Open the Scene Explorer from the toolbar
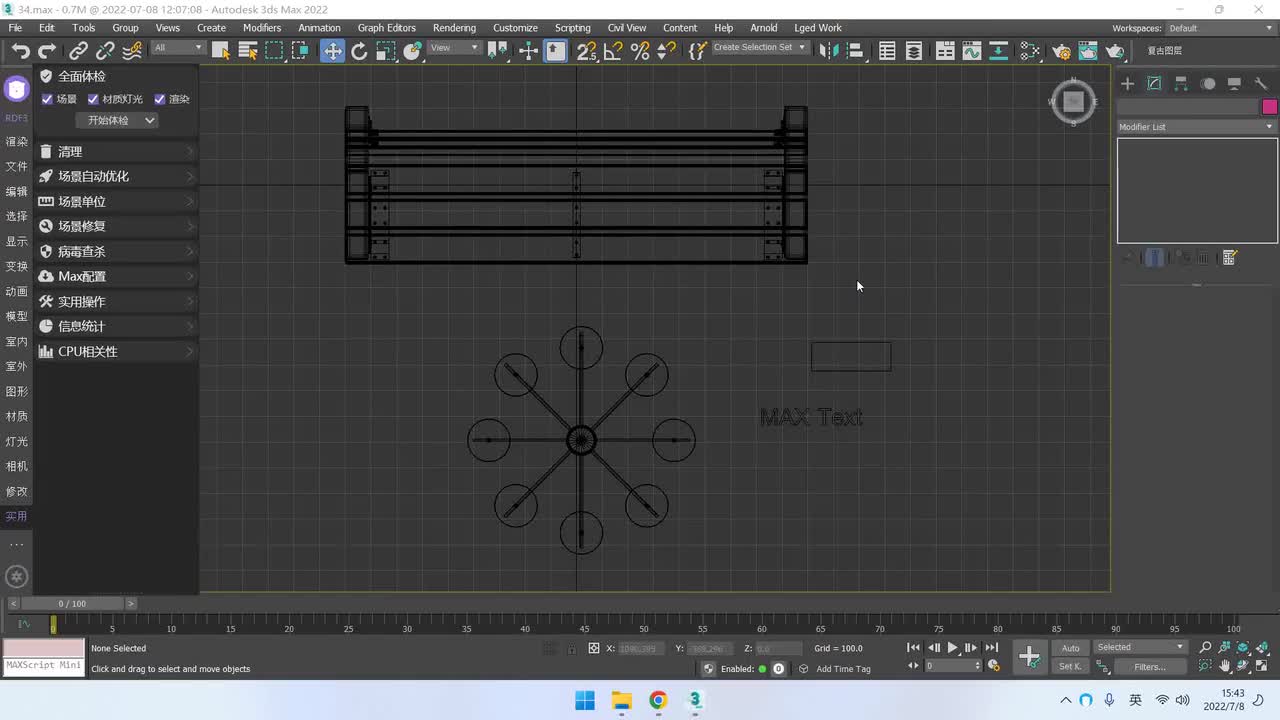The height and width of the screenshot is (720, 1280). click(x=887, y=51)
